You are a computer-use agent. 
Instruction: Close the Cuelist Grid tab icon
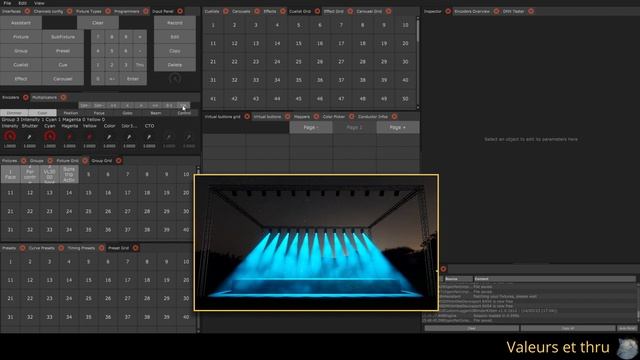point(317,11)
